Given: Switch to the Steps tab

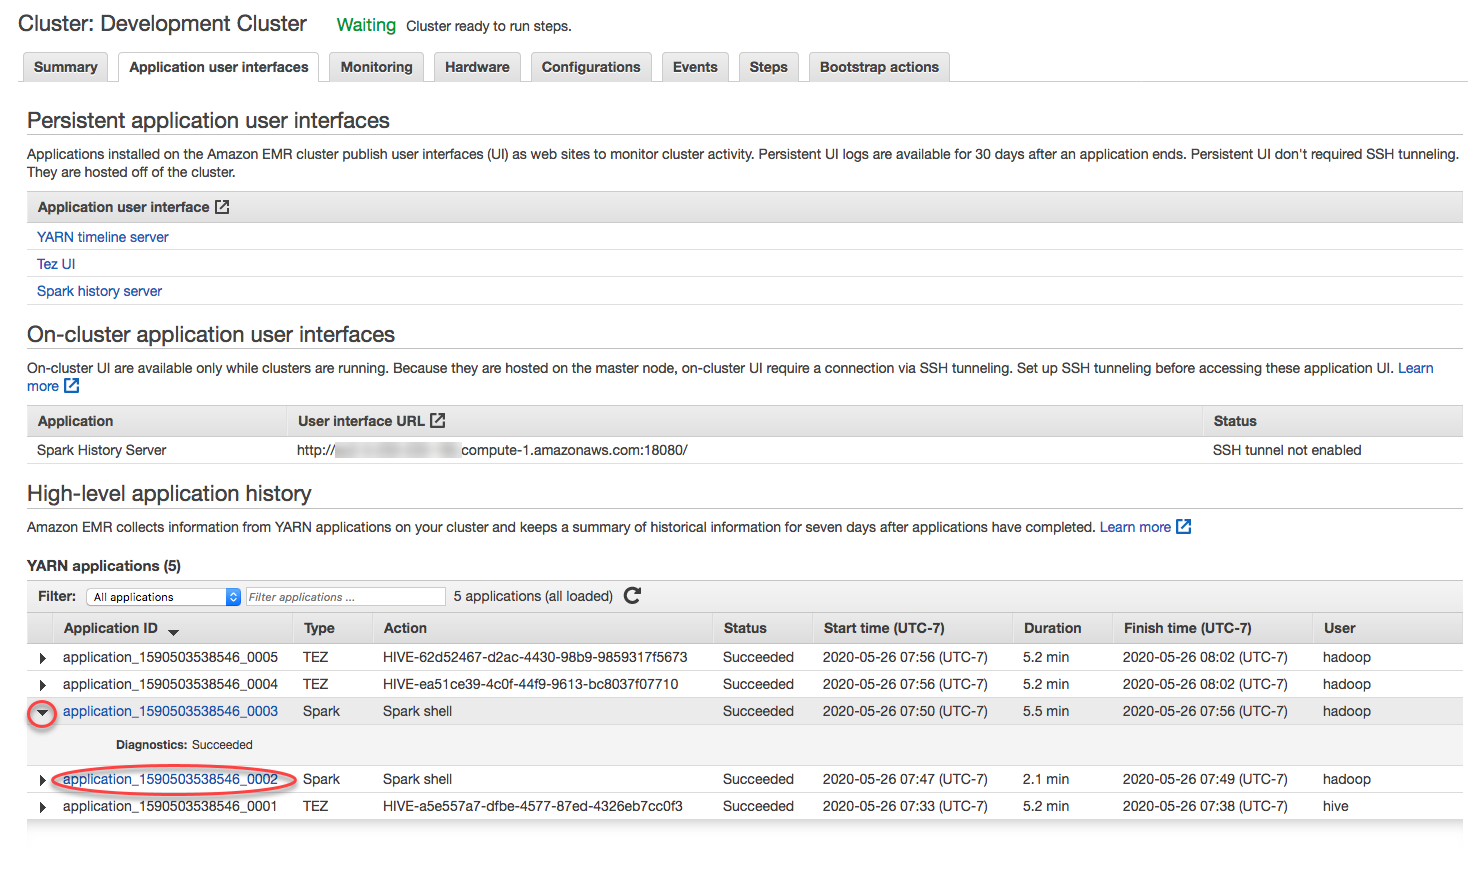Looking at the screenshot, I should click(768, 67).
